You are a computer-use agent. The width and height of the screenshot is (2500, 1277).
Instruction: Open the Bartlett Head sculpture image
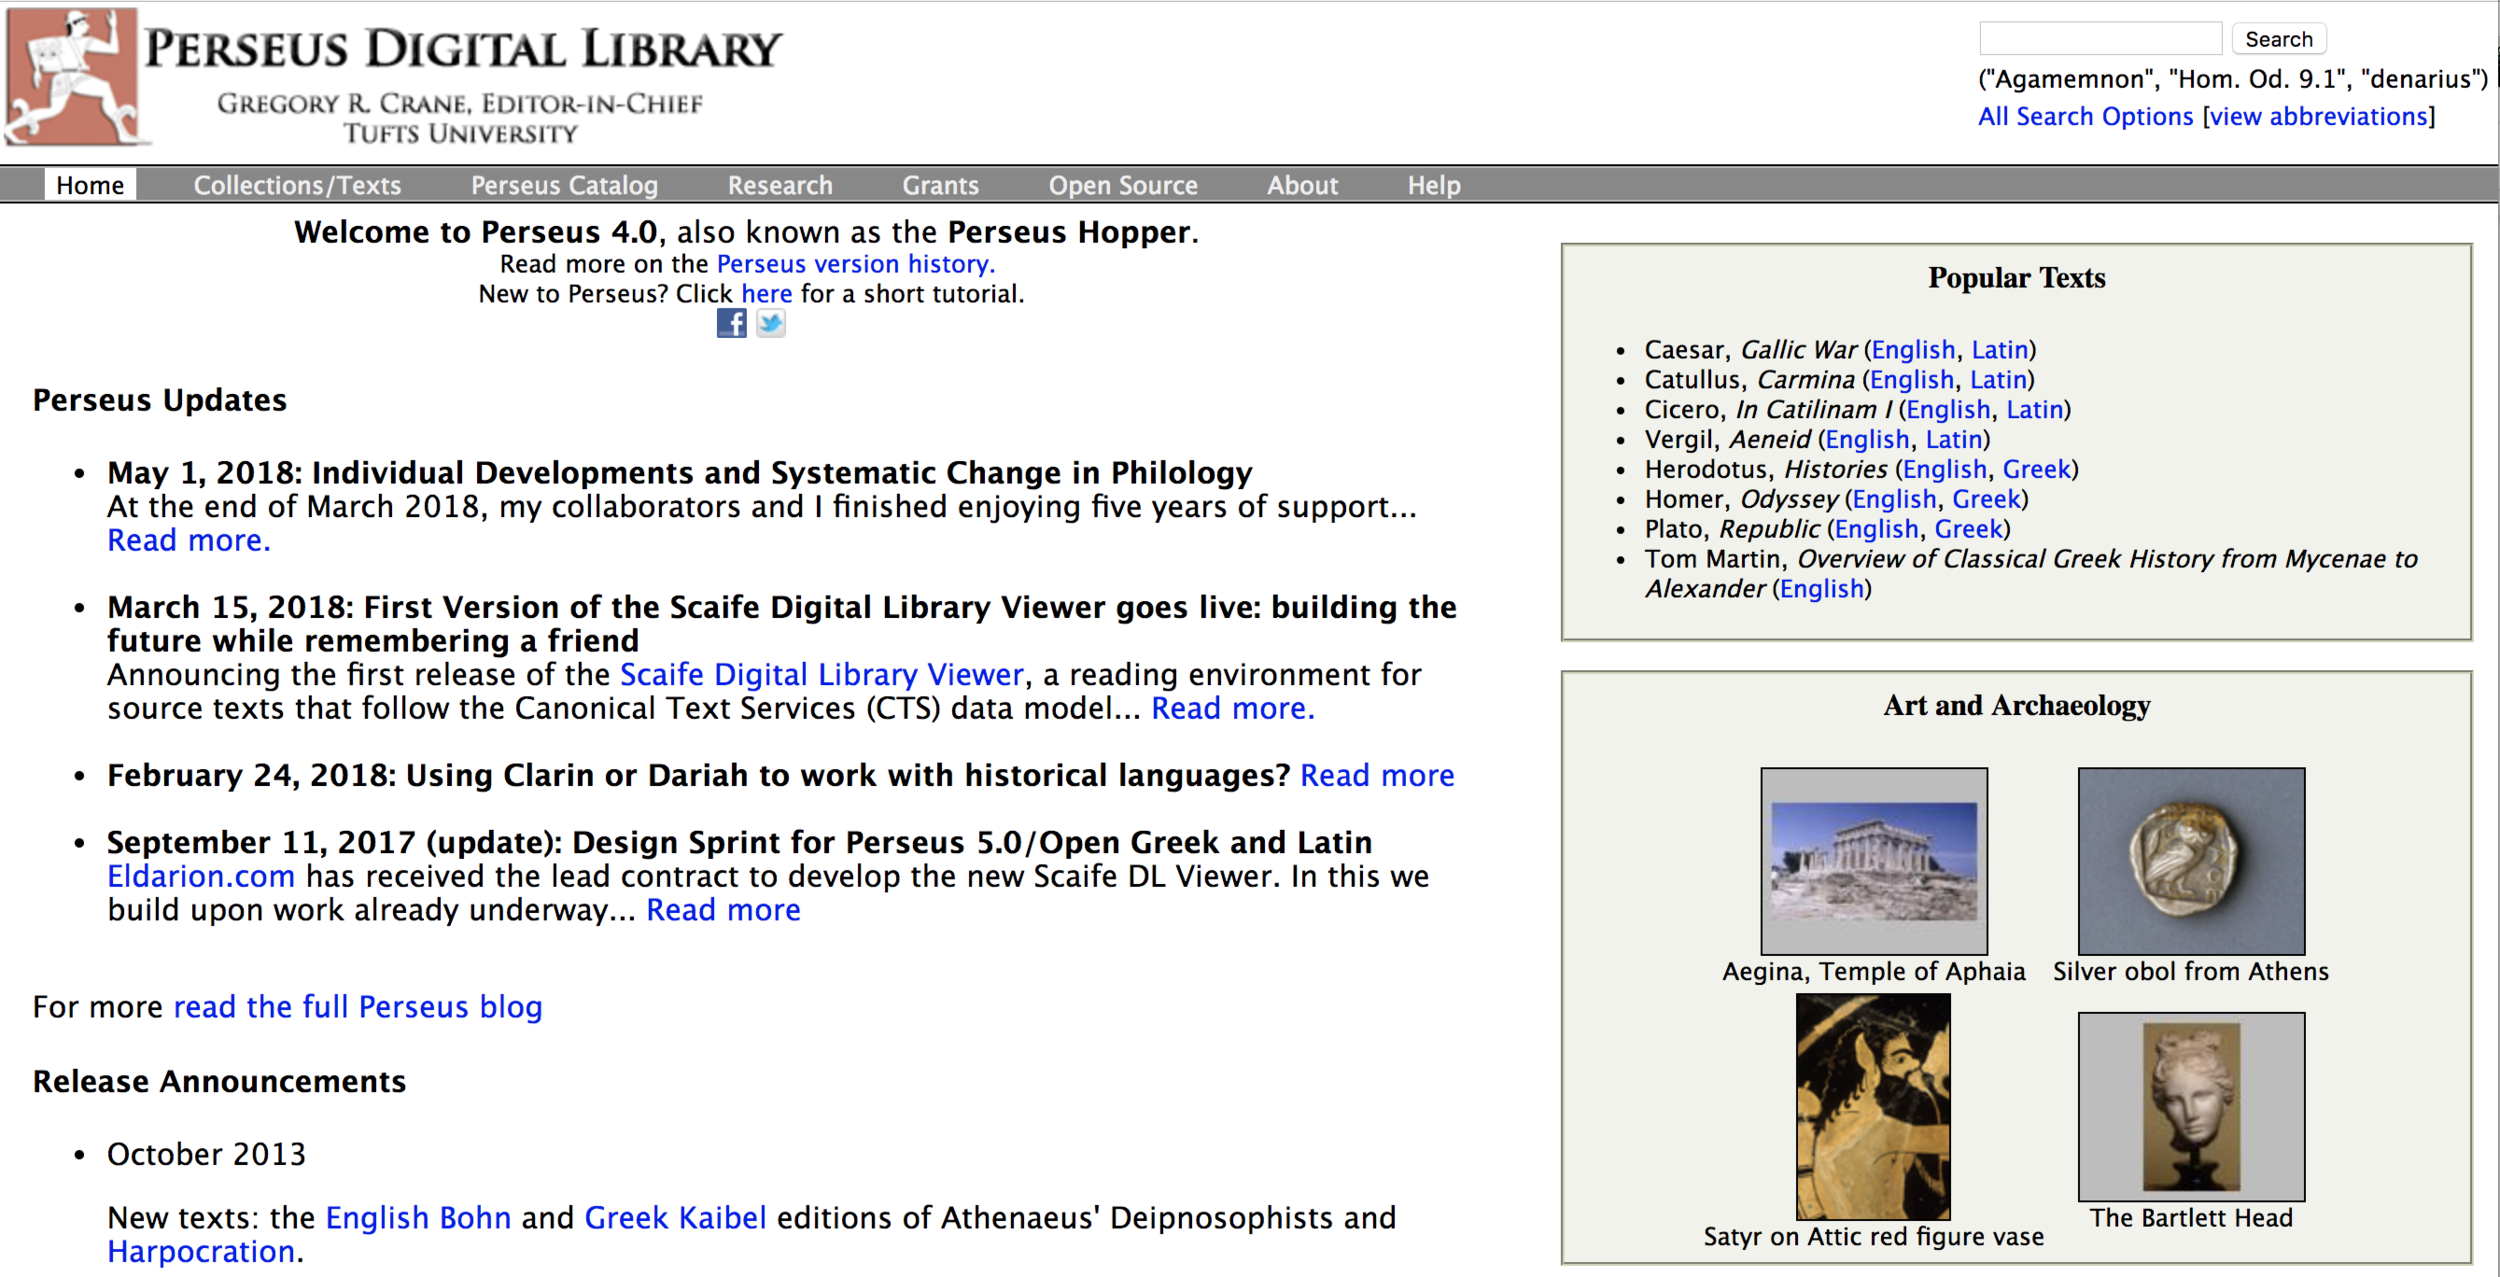[x=2190, y=1106]
